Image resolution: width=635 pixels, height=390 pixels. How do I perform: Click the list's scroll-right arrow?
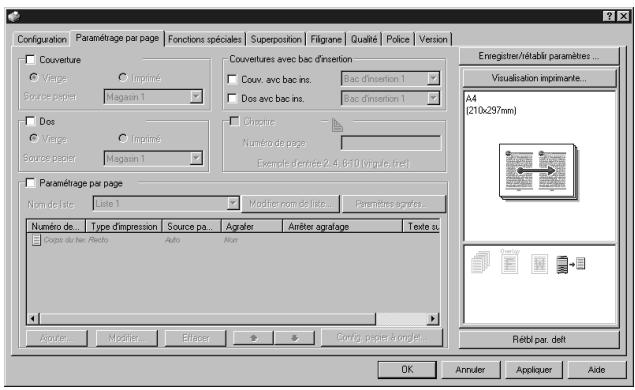[x=433, y=319]
